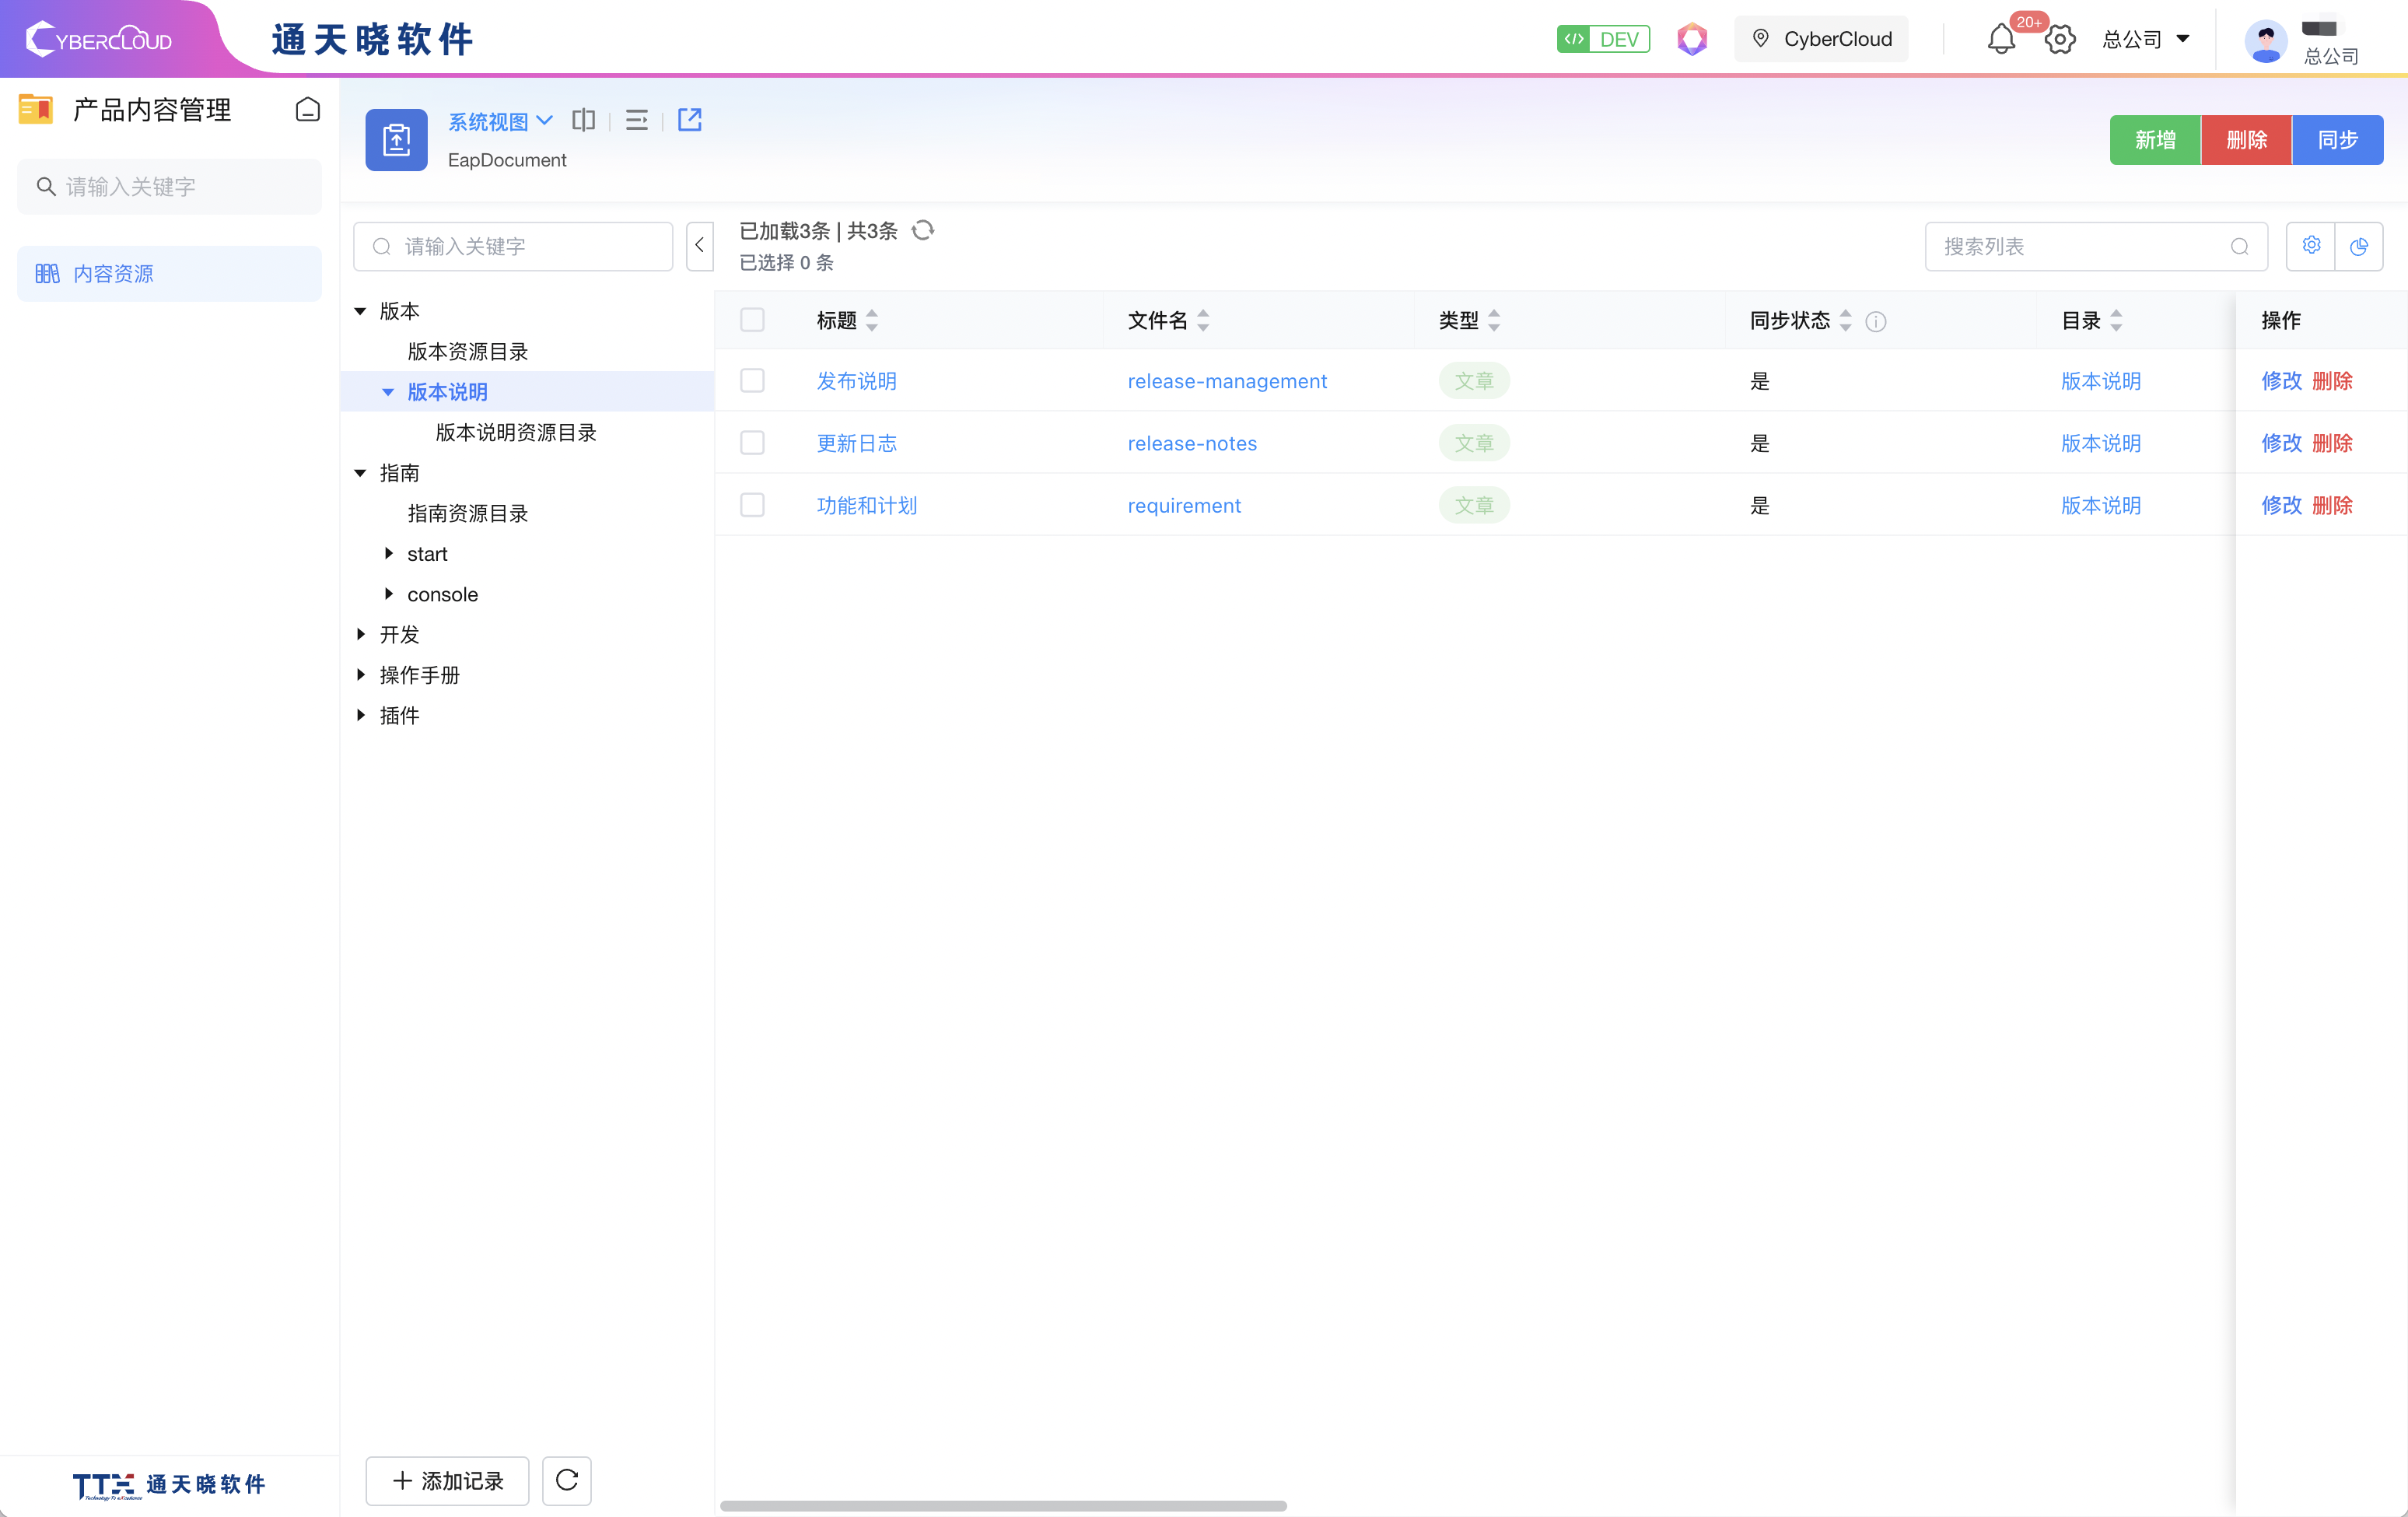Open view in new window icon
This screenshot has width=2408, height=1517.
[689, 120]
